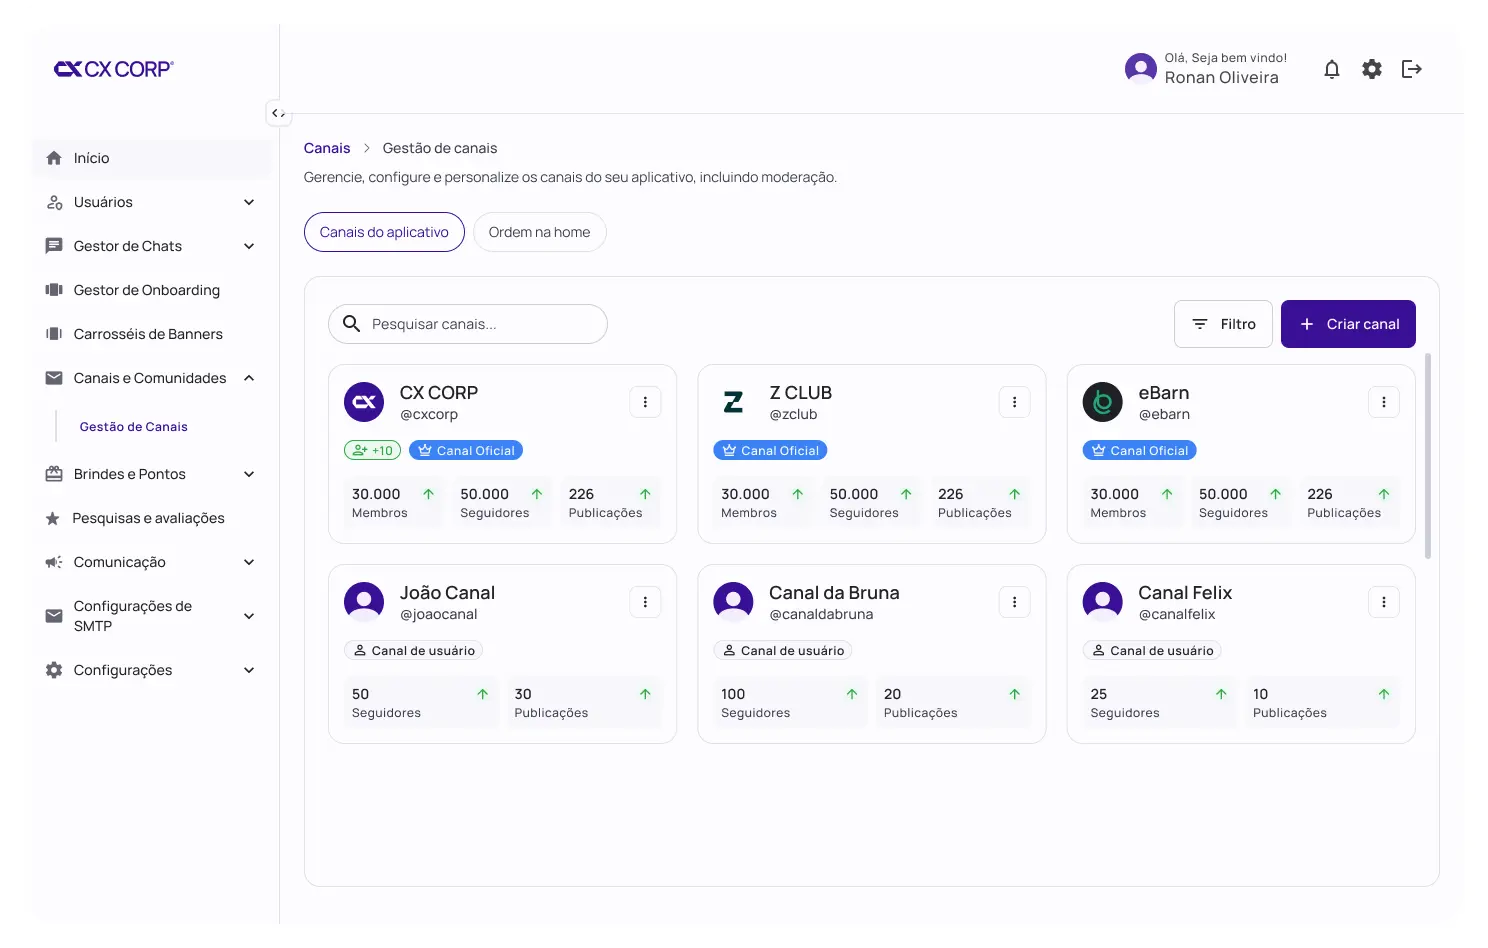This screenshot has height=948, width=1488.
Task: Click the search magnifier in Pesquisar canais field
Action: click(x=351, y=323)
